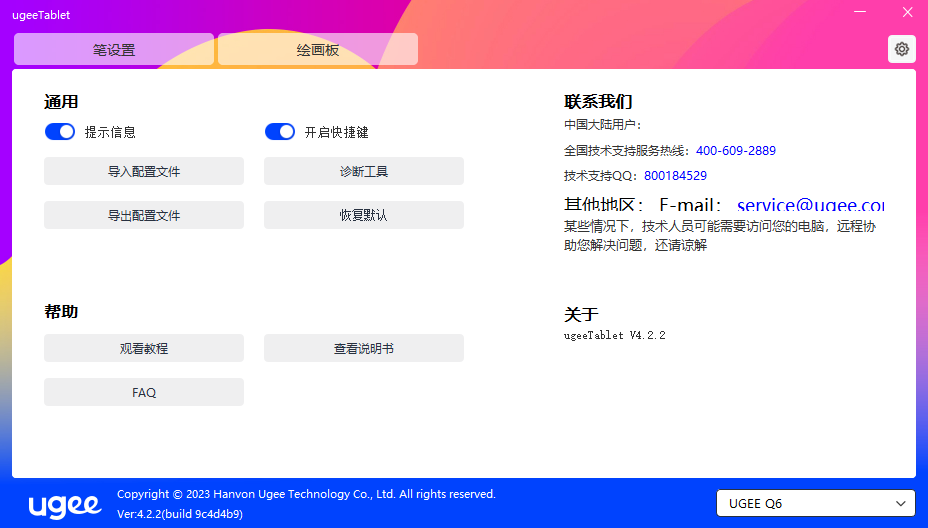
Task: Click the ugee logo in footer
Action: 65,505
